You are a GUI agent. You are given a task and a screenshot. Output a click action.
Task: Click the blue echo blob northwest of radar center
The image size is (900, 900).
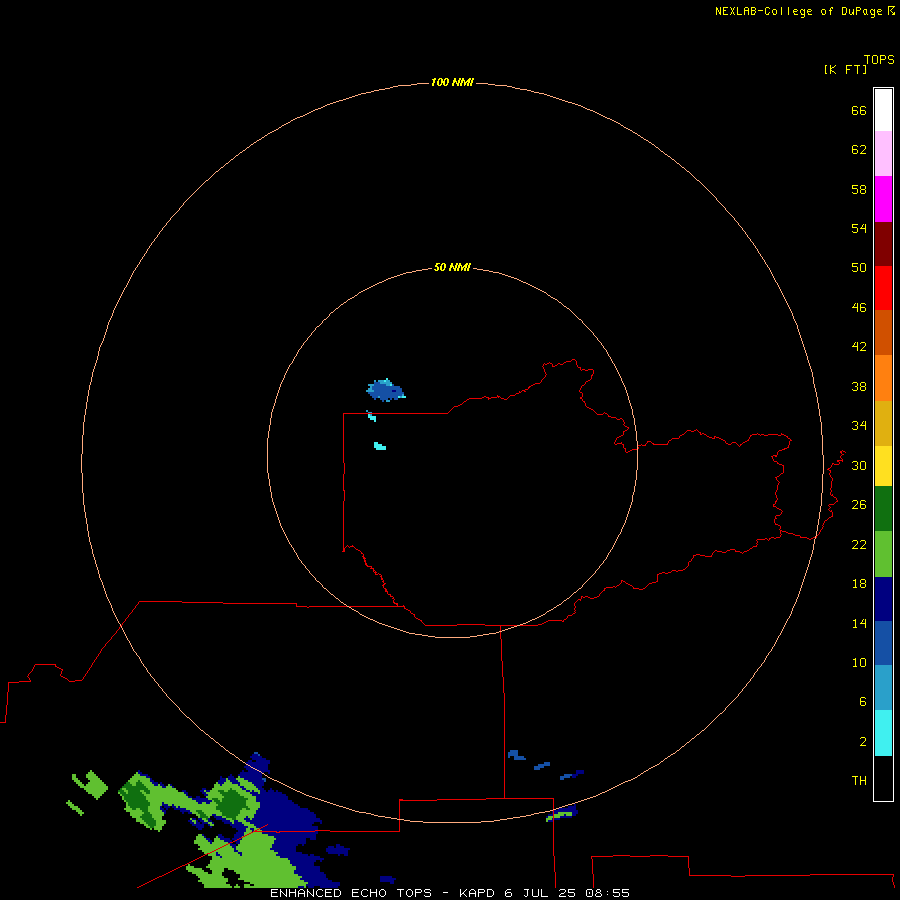(x=385, y=390)
